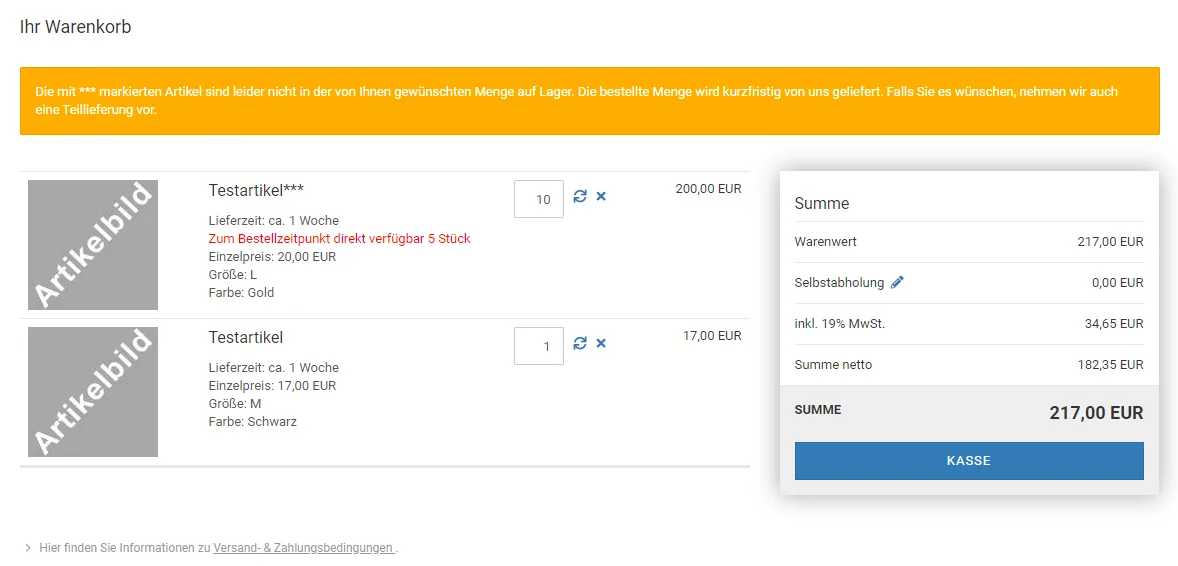Click the Ihr Warenkorb heading
This screenshot has width=1178, height=566.
pos(76,27)
